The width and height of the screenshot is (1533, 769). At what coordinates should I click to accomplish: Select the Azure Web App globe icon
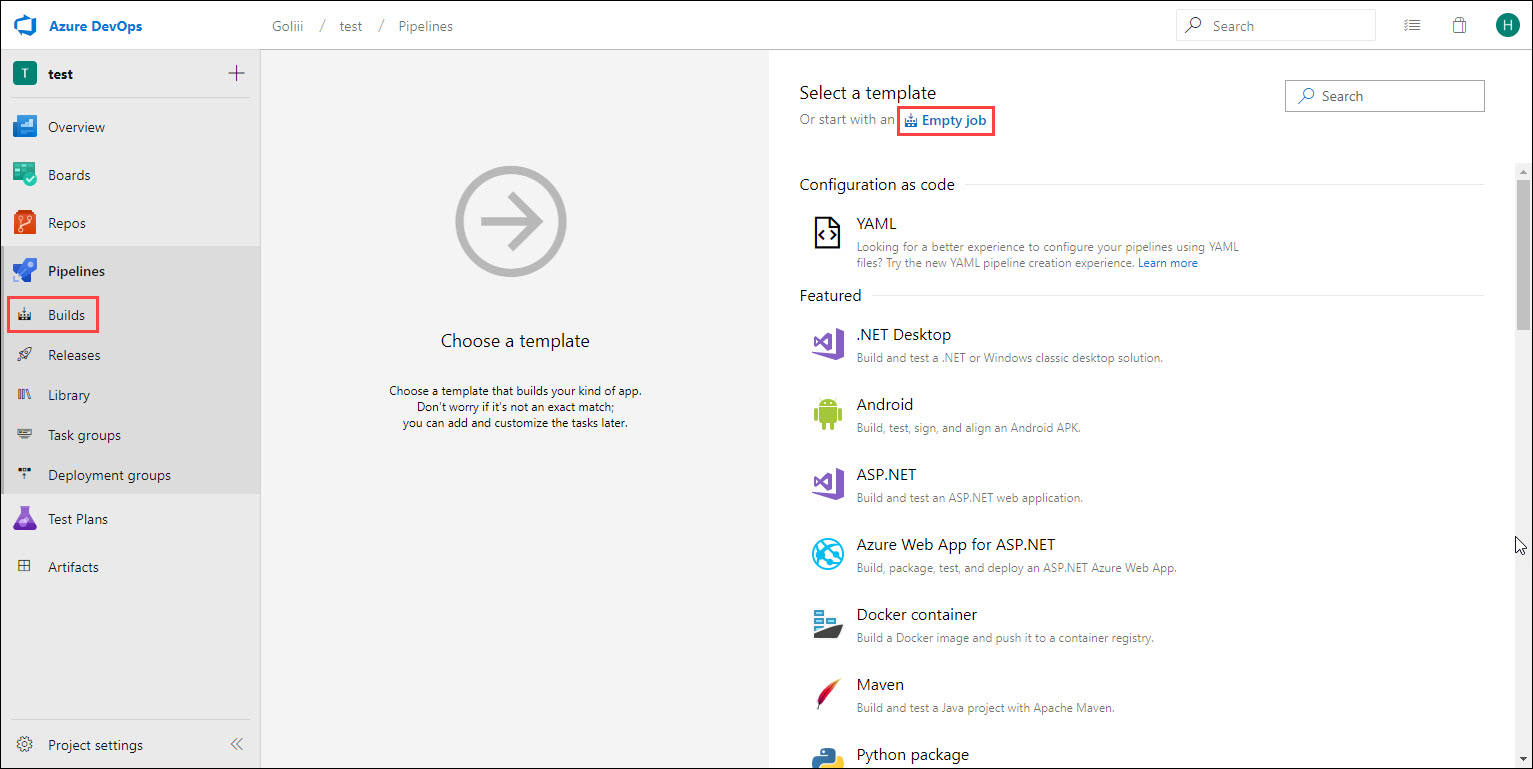point(828,554)
